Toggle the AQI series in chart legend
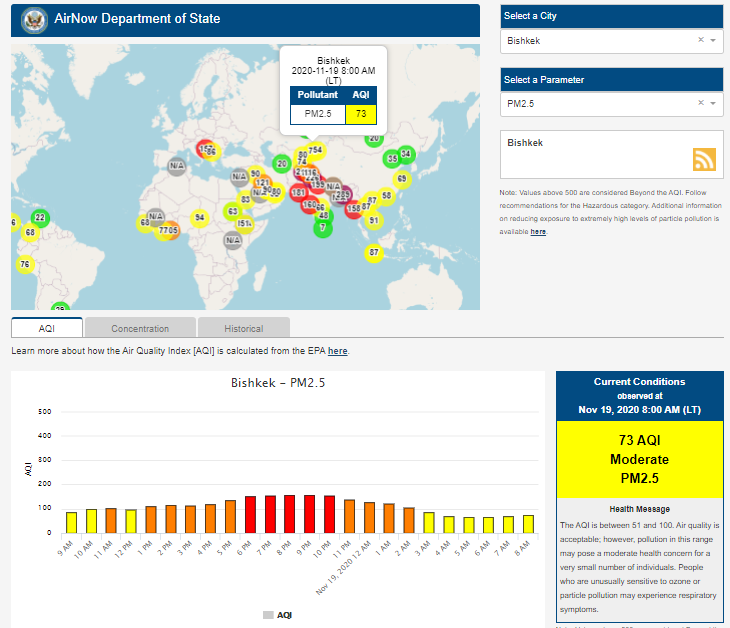This screenshot has height=628, width=730. point(277,615)
